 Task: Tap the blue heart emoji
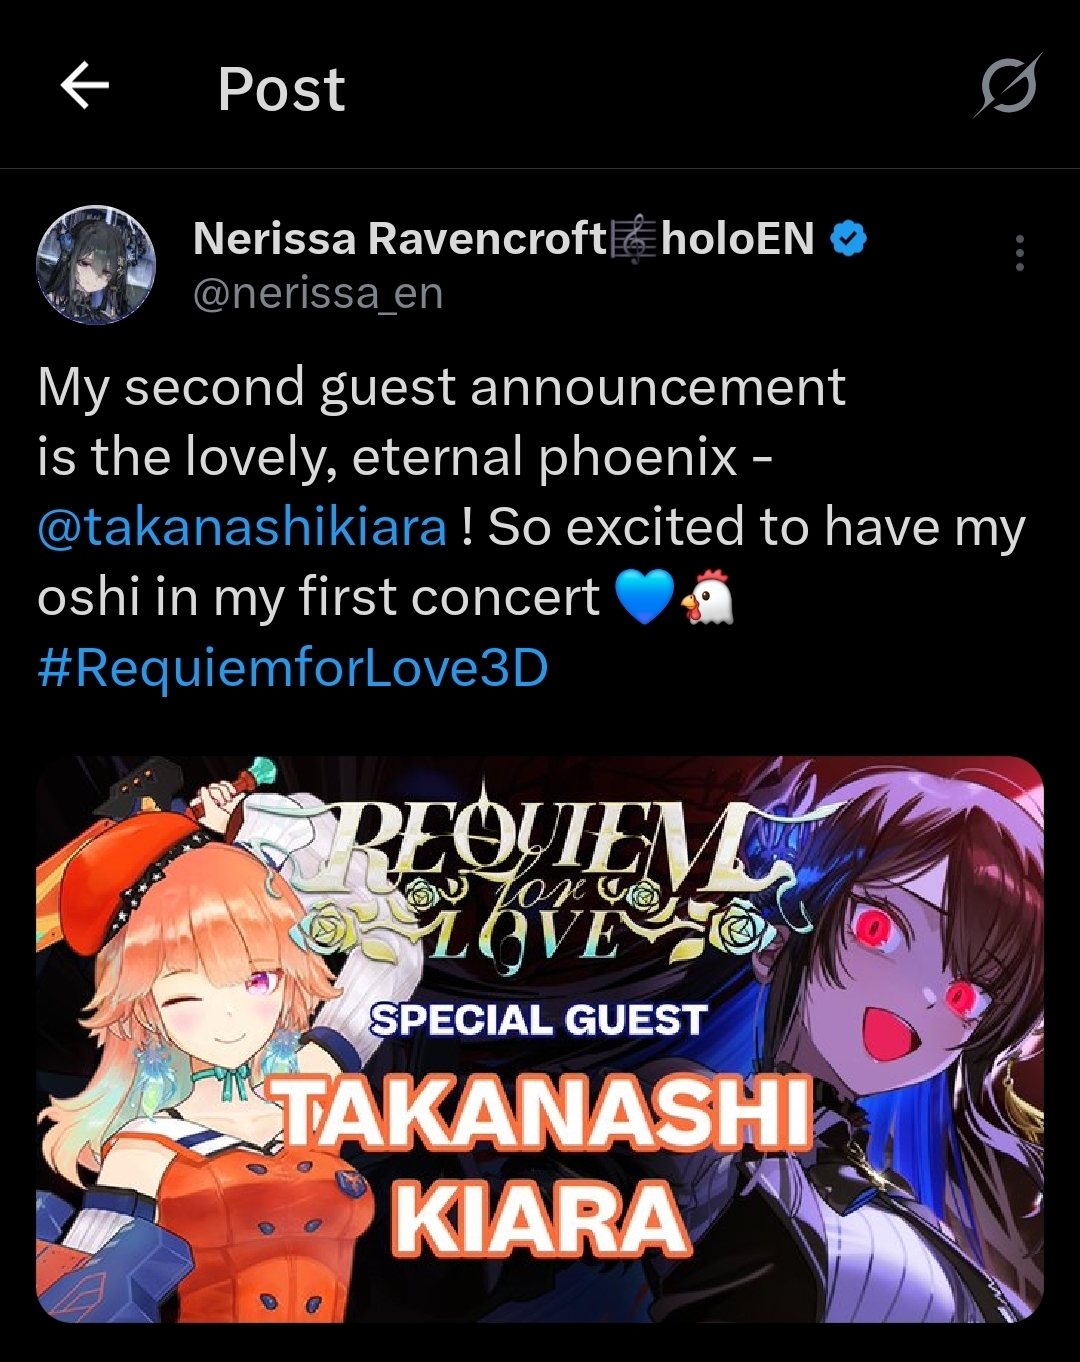coord(644,598)
